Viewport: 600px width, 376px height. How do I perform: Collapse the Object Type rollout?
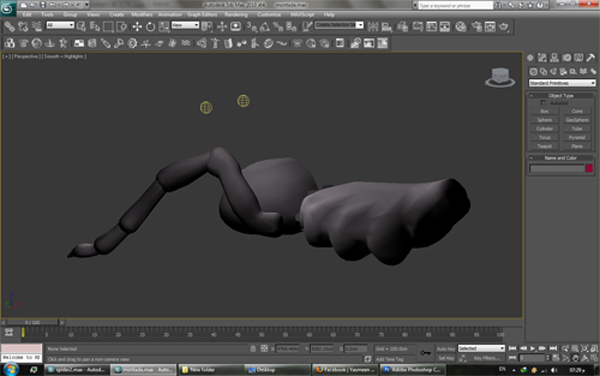561,95
